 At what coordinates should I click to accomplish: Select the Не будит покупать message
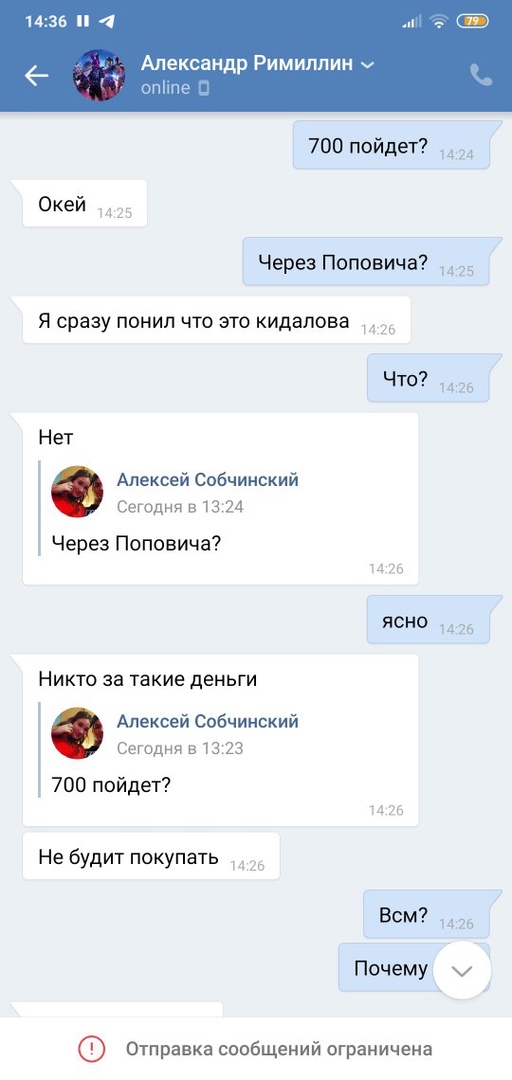click(x=151, y=856)
